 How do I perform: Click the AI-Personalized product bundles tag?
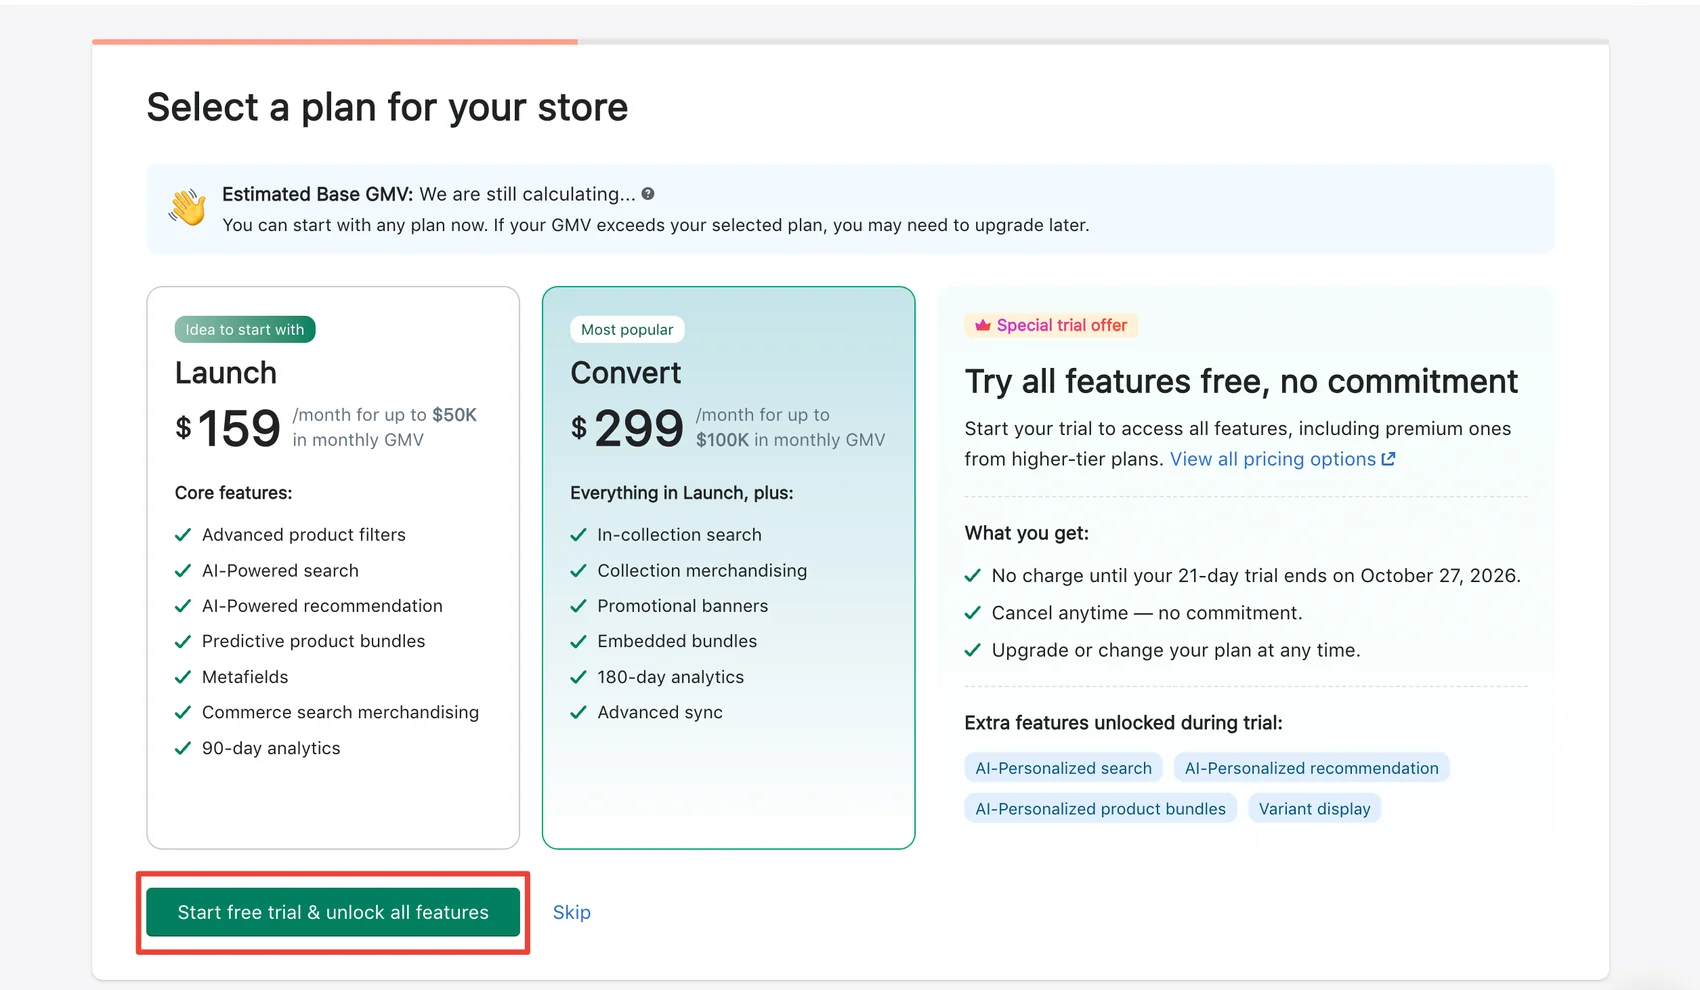click(1100, 809)
